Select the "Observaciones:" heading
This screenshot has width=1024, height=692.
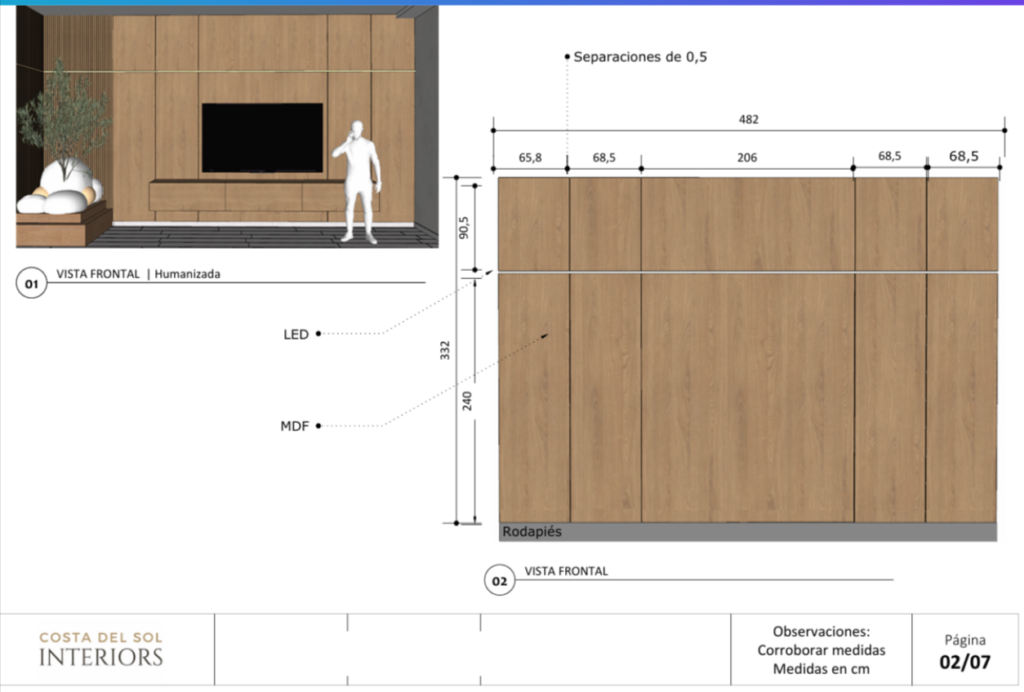click(822, 631)
